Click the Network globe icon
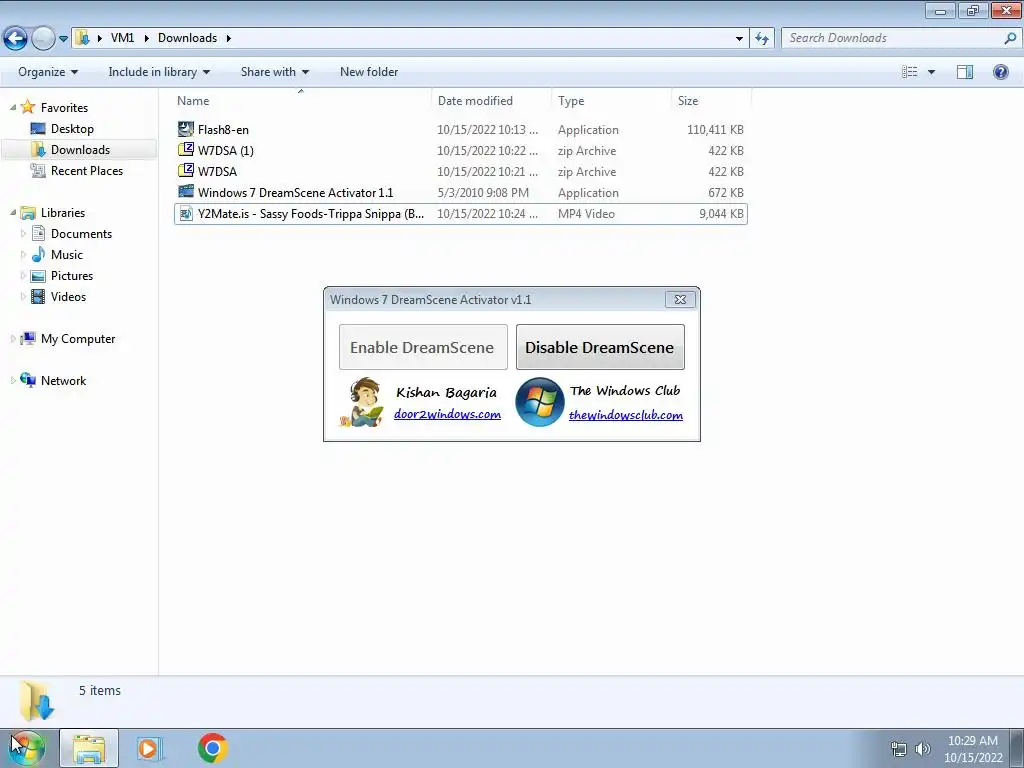The height and width of the screenshot is (768, 1024). (27, 379)
